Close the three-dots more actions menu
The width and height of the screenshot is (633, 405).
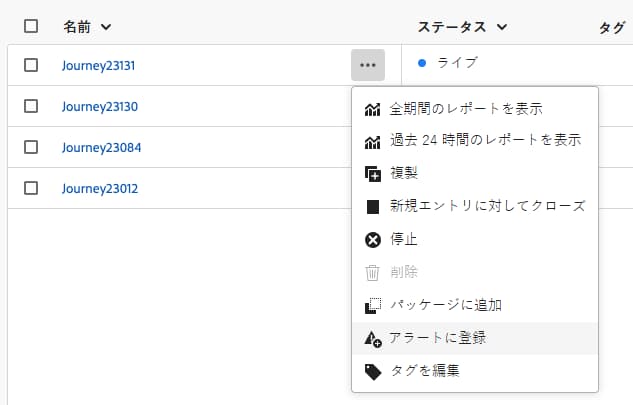pos(368,65)
